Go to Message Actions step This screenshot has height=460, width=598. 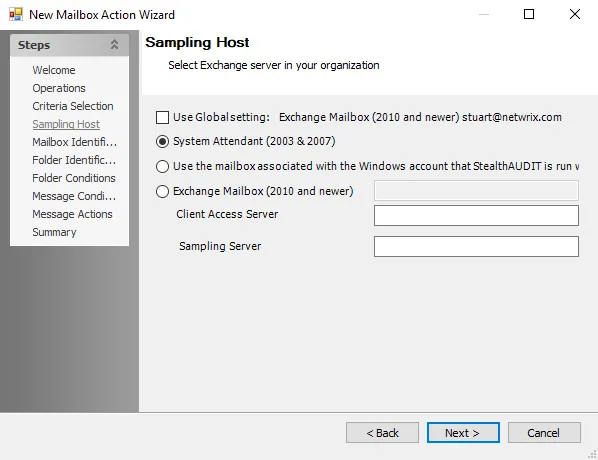coord(72,214)
